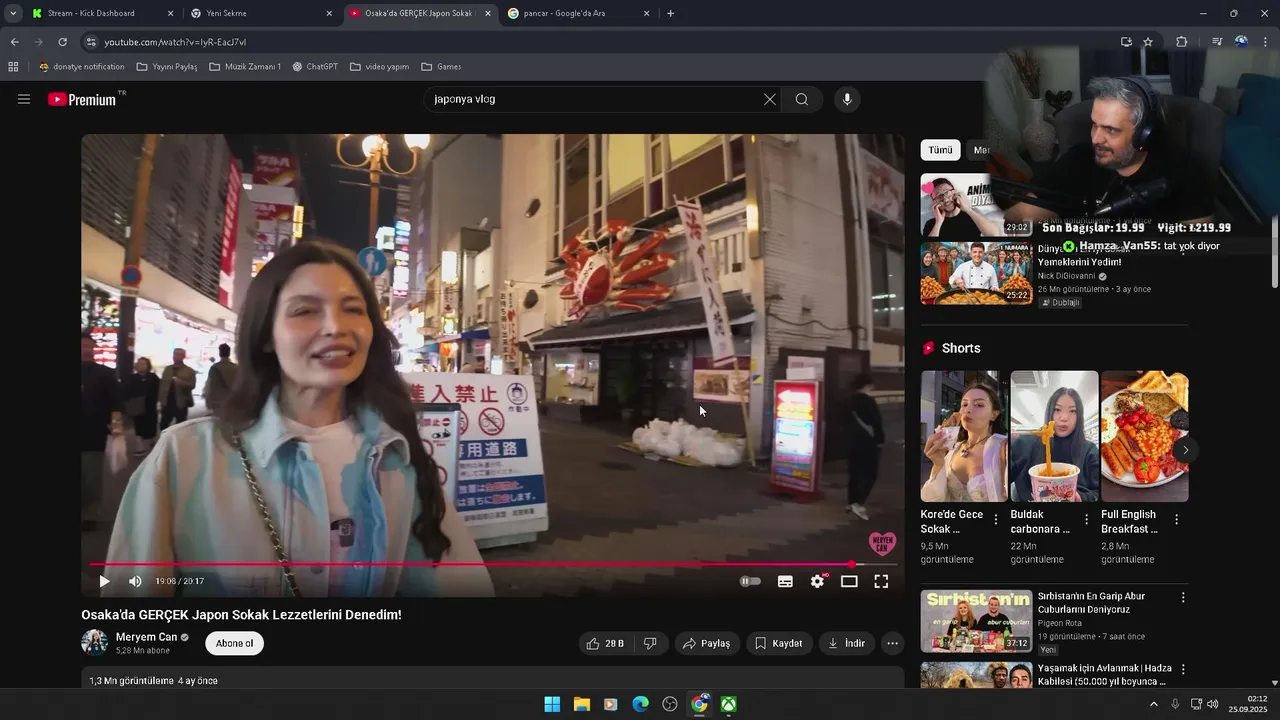The image size is (1280, 720).
Task: Open the apps grid in bookmarks bar
Action: [x=13, y=67]
